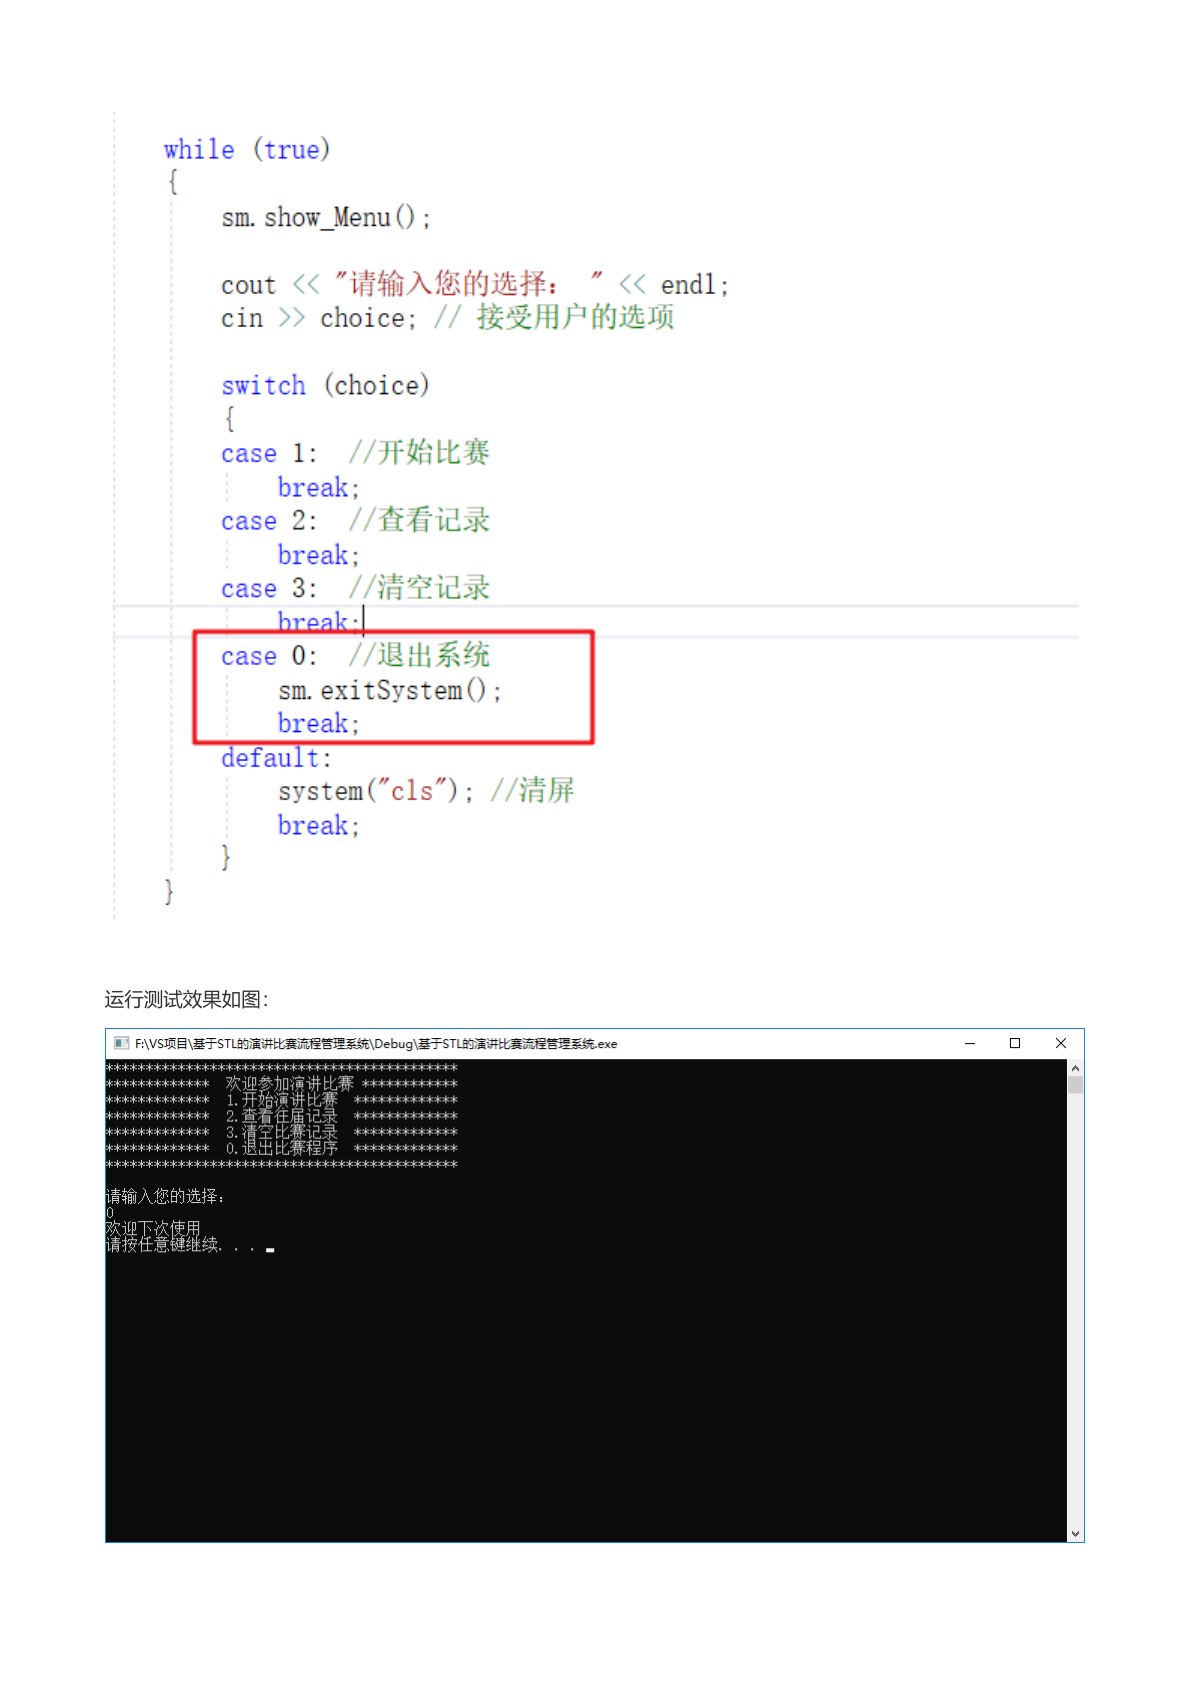Close the console exe window
The width and height of the screenshot is (1190, 1682).
1061,1043
